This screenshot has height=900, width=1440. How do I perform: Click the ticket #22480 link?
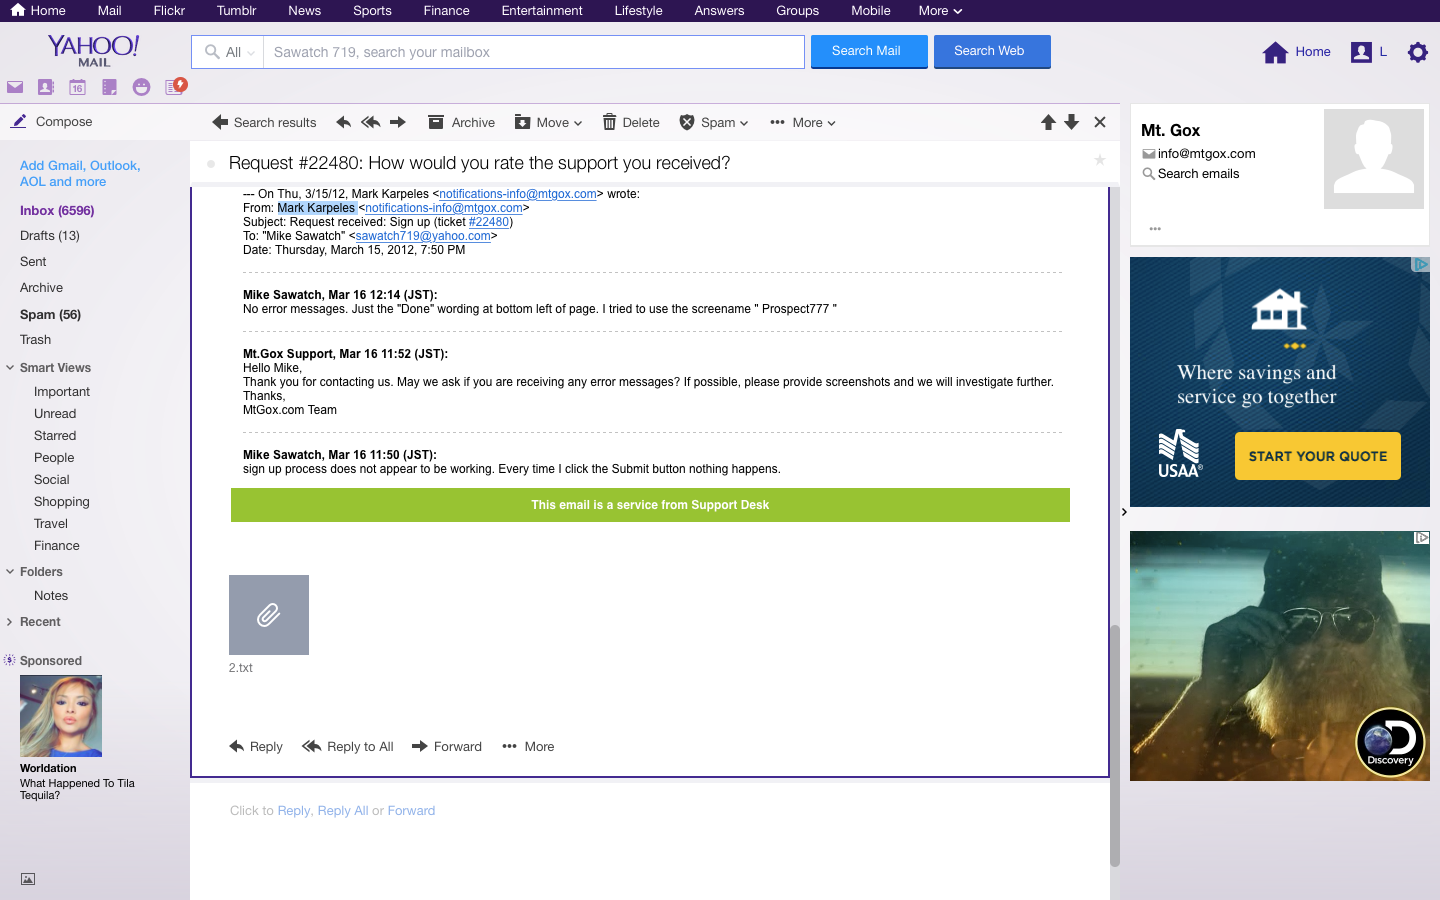click(489, 222)
